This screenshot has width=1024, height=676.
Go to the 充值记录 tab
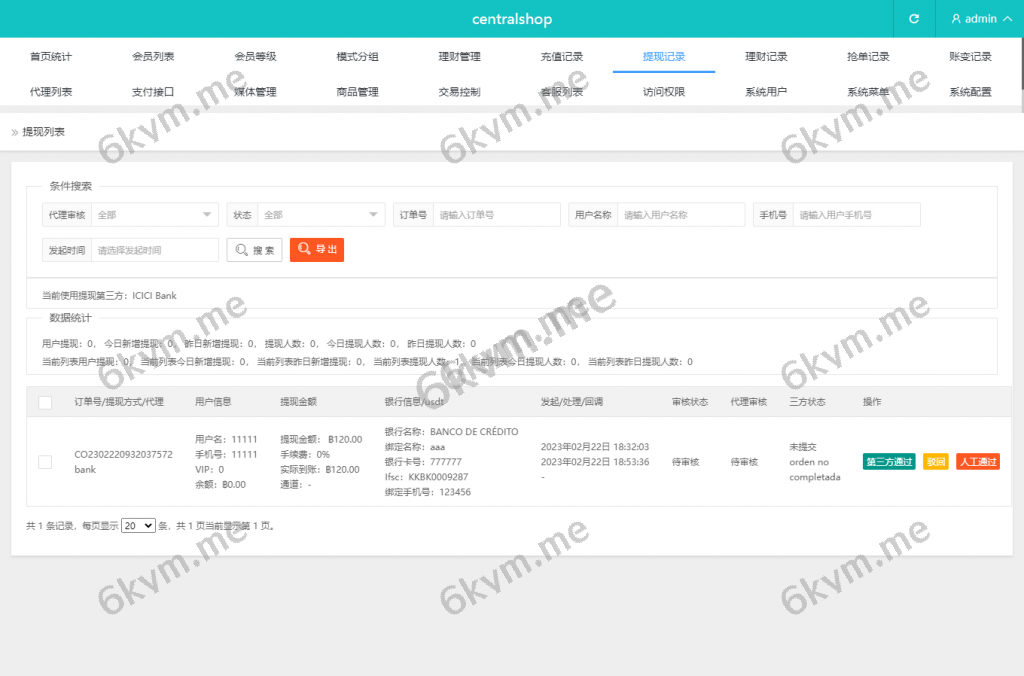point(562,57)
